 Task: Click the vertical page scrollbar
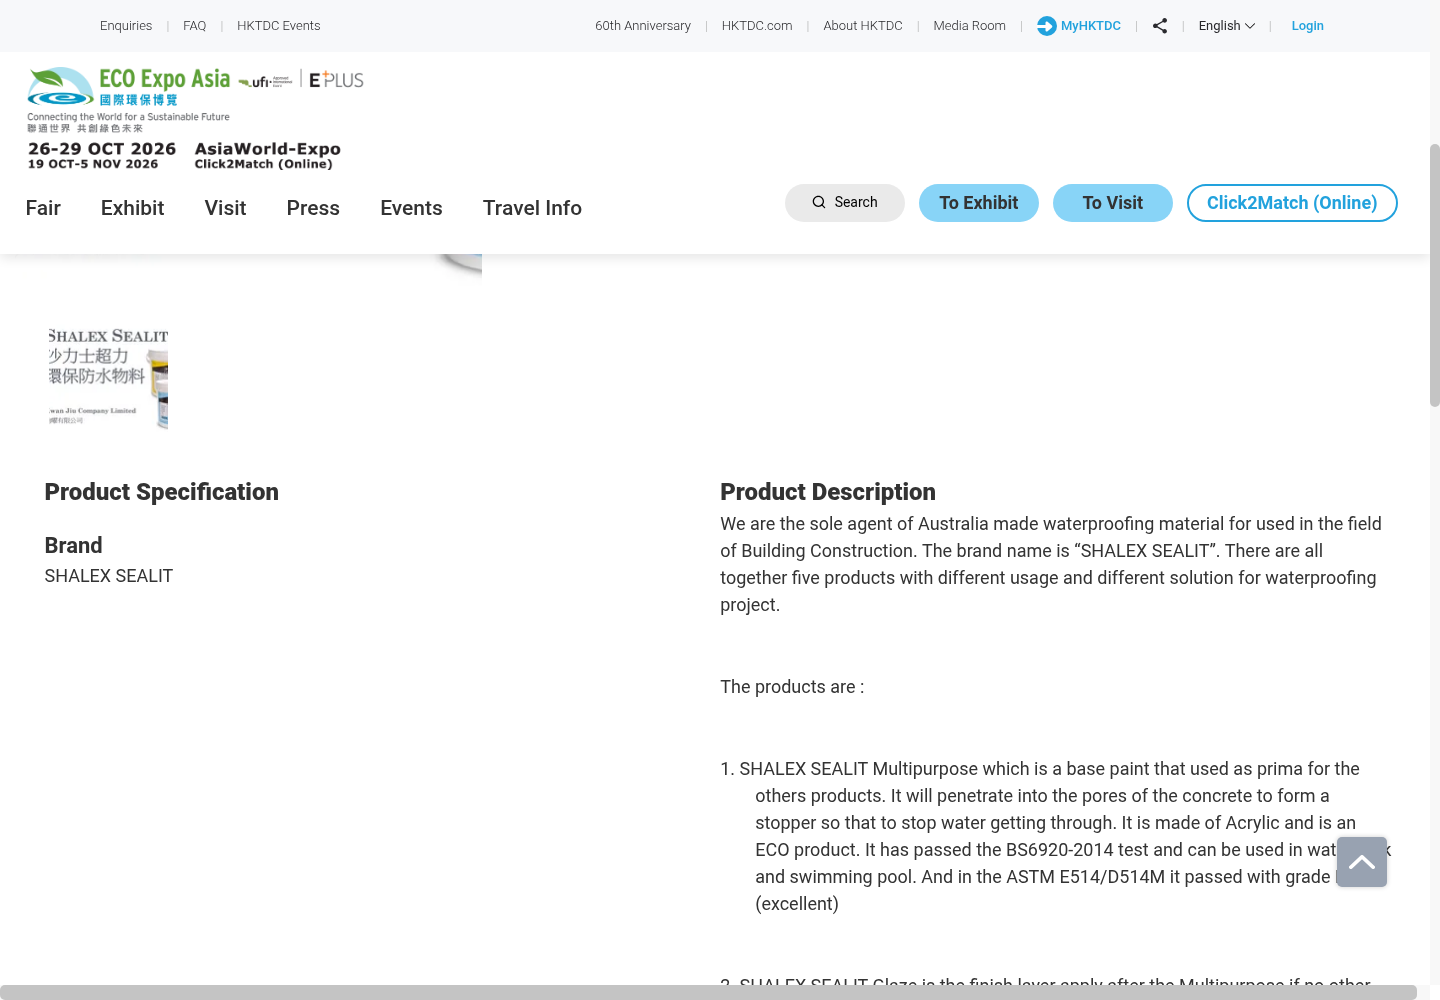pyautogui.click(x=1434, y=275)
